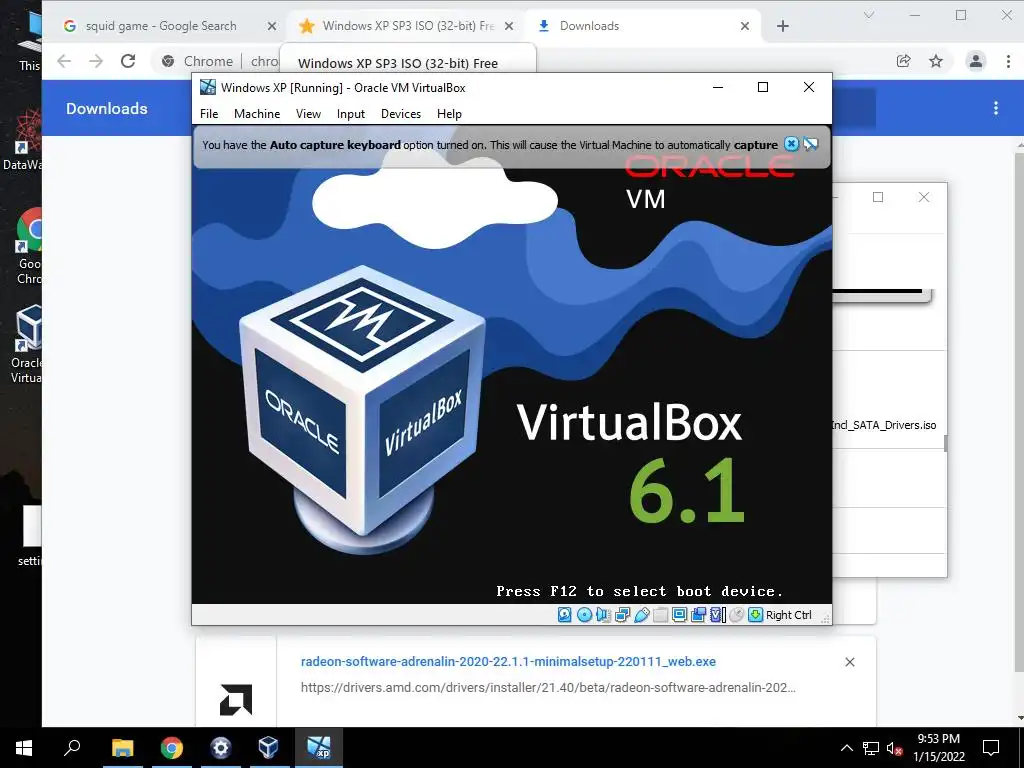
Task: Maximize the background dialog window
Action: coord(878,197)
